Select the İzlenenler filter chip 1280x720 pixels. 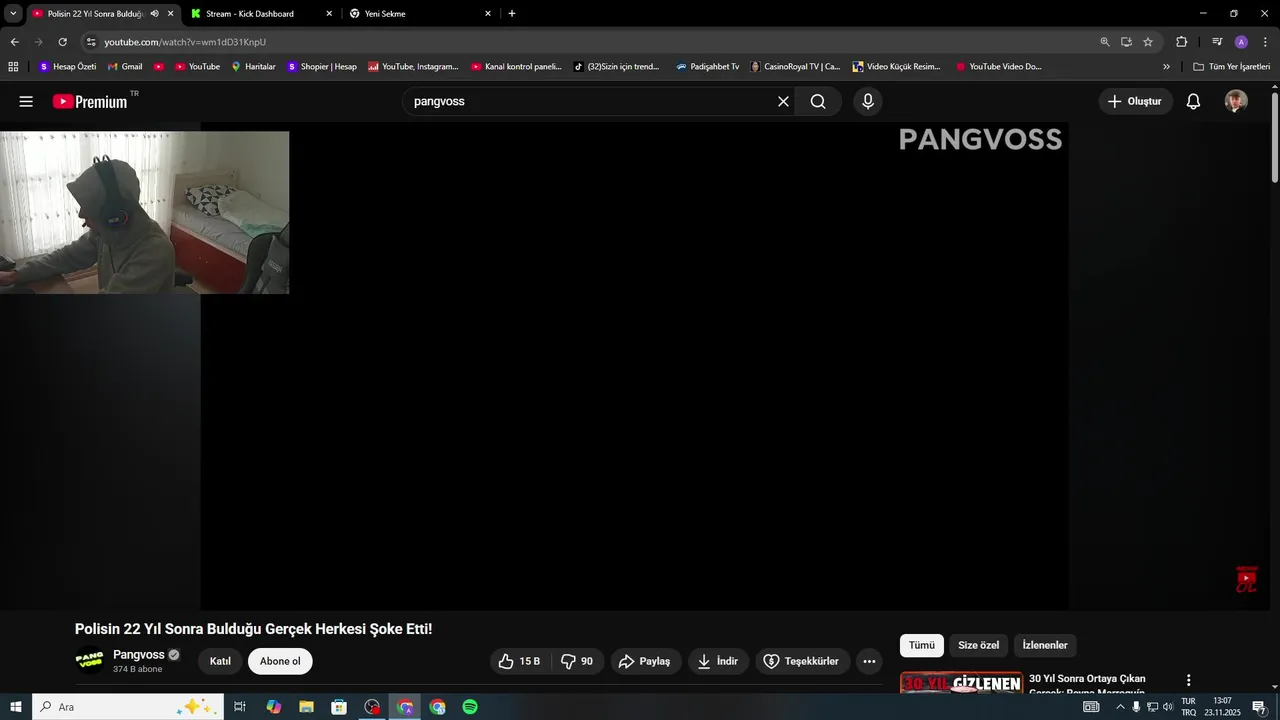[1045, 645]
